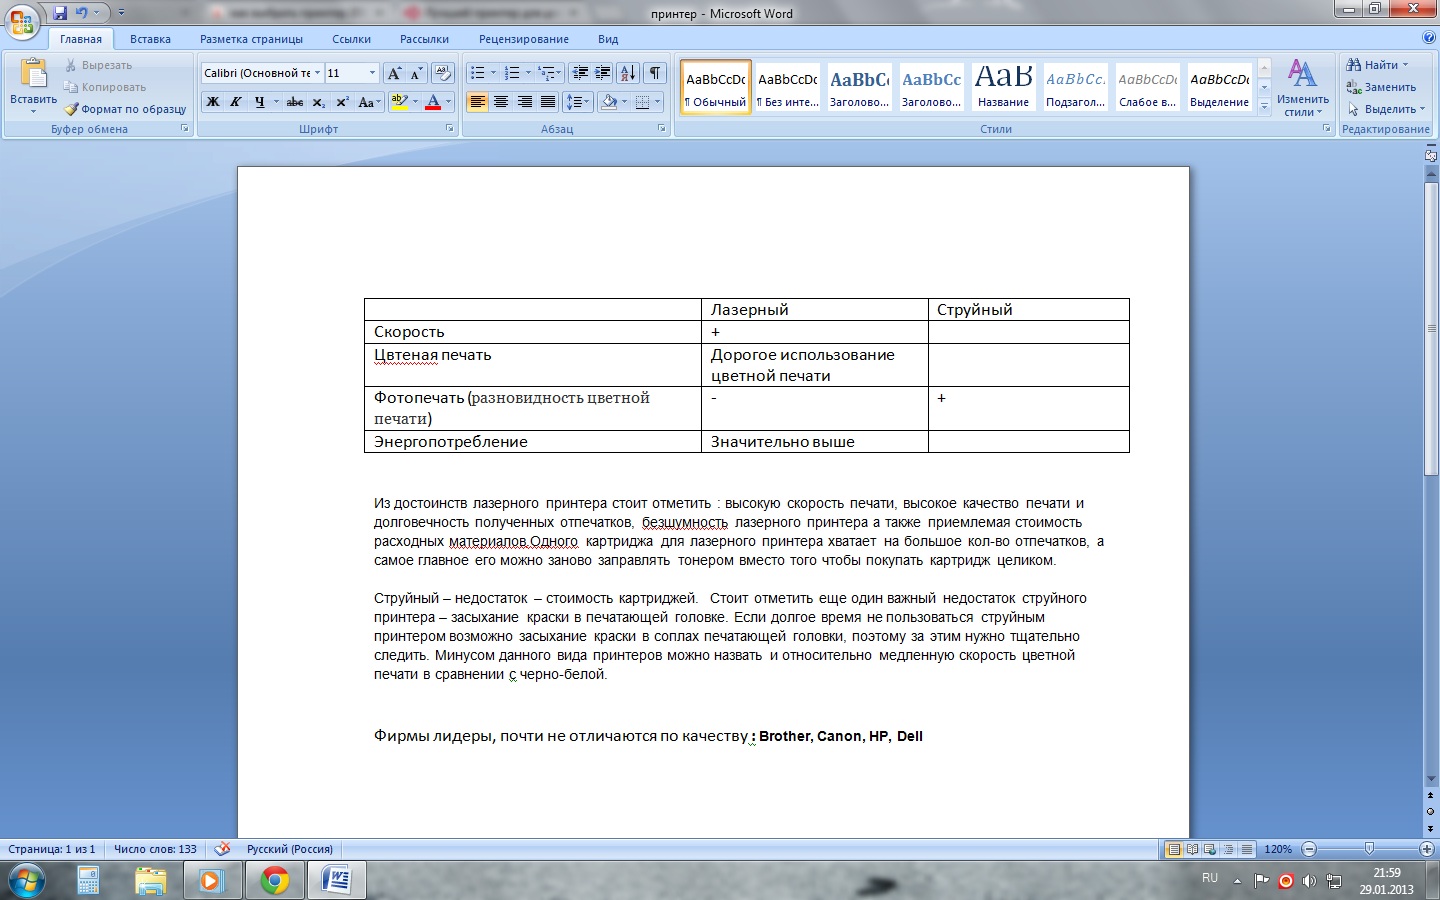The image size is (1440, 900).
Task: Undo the last action in Quick Access toolbar
Action: 82,13
